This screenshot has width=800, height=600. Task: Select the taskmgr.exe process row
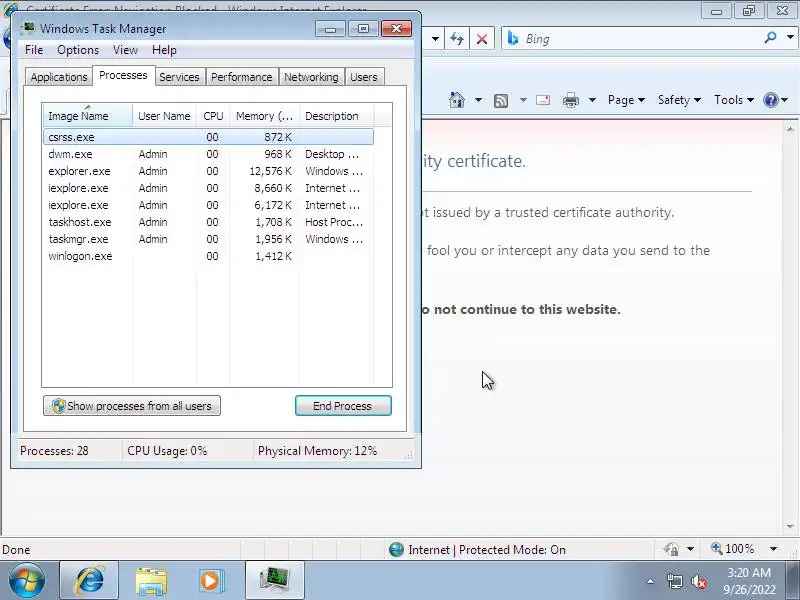209,239
